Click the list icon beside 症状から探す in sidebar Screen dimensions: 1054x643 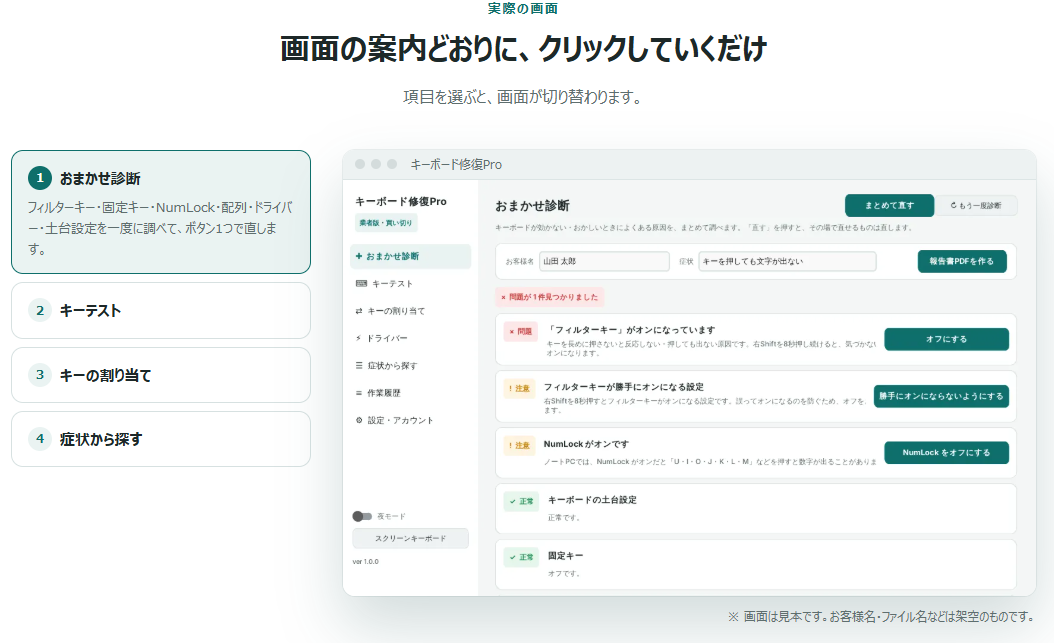[359, 366]
